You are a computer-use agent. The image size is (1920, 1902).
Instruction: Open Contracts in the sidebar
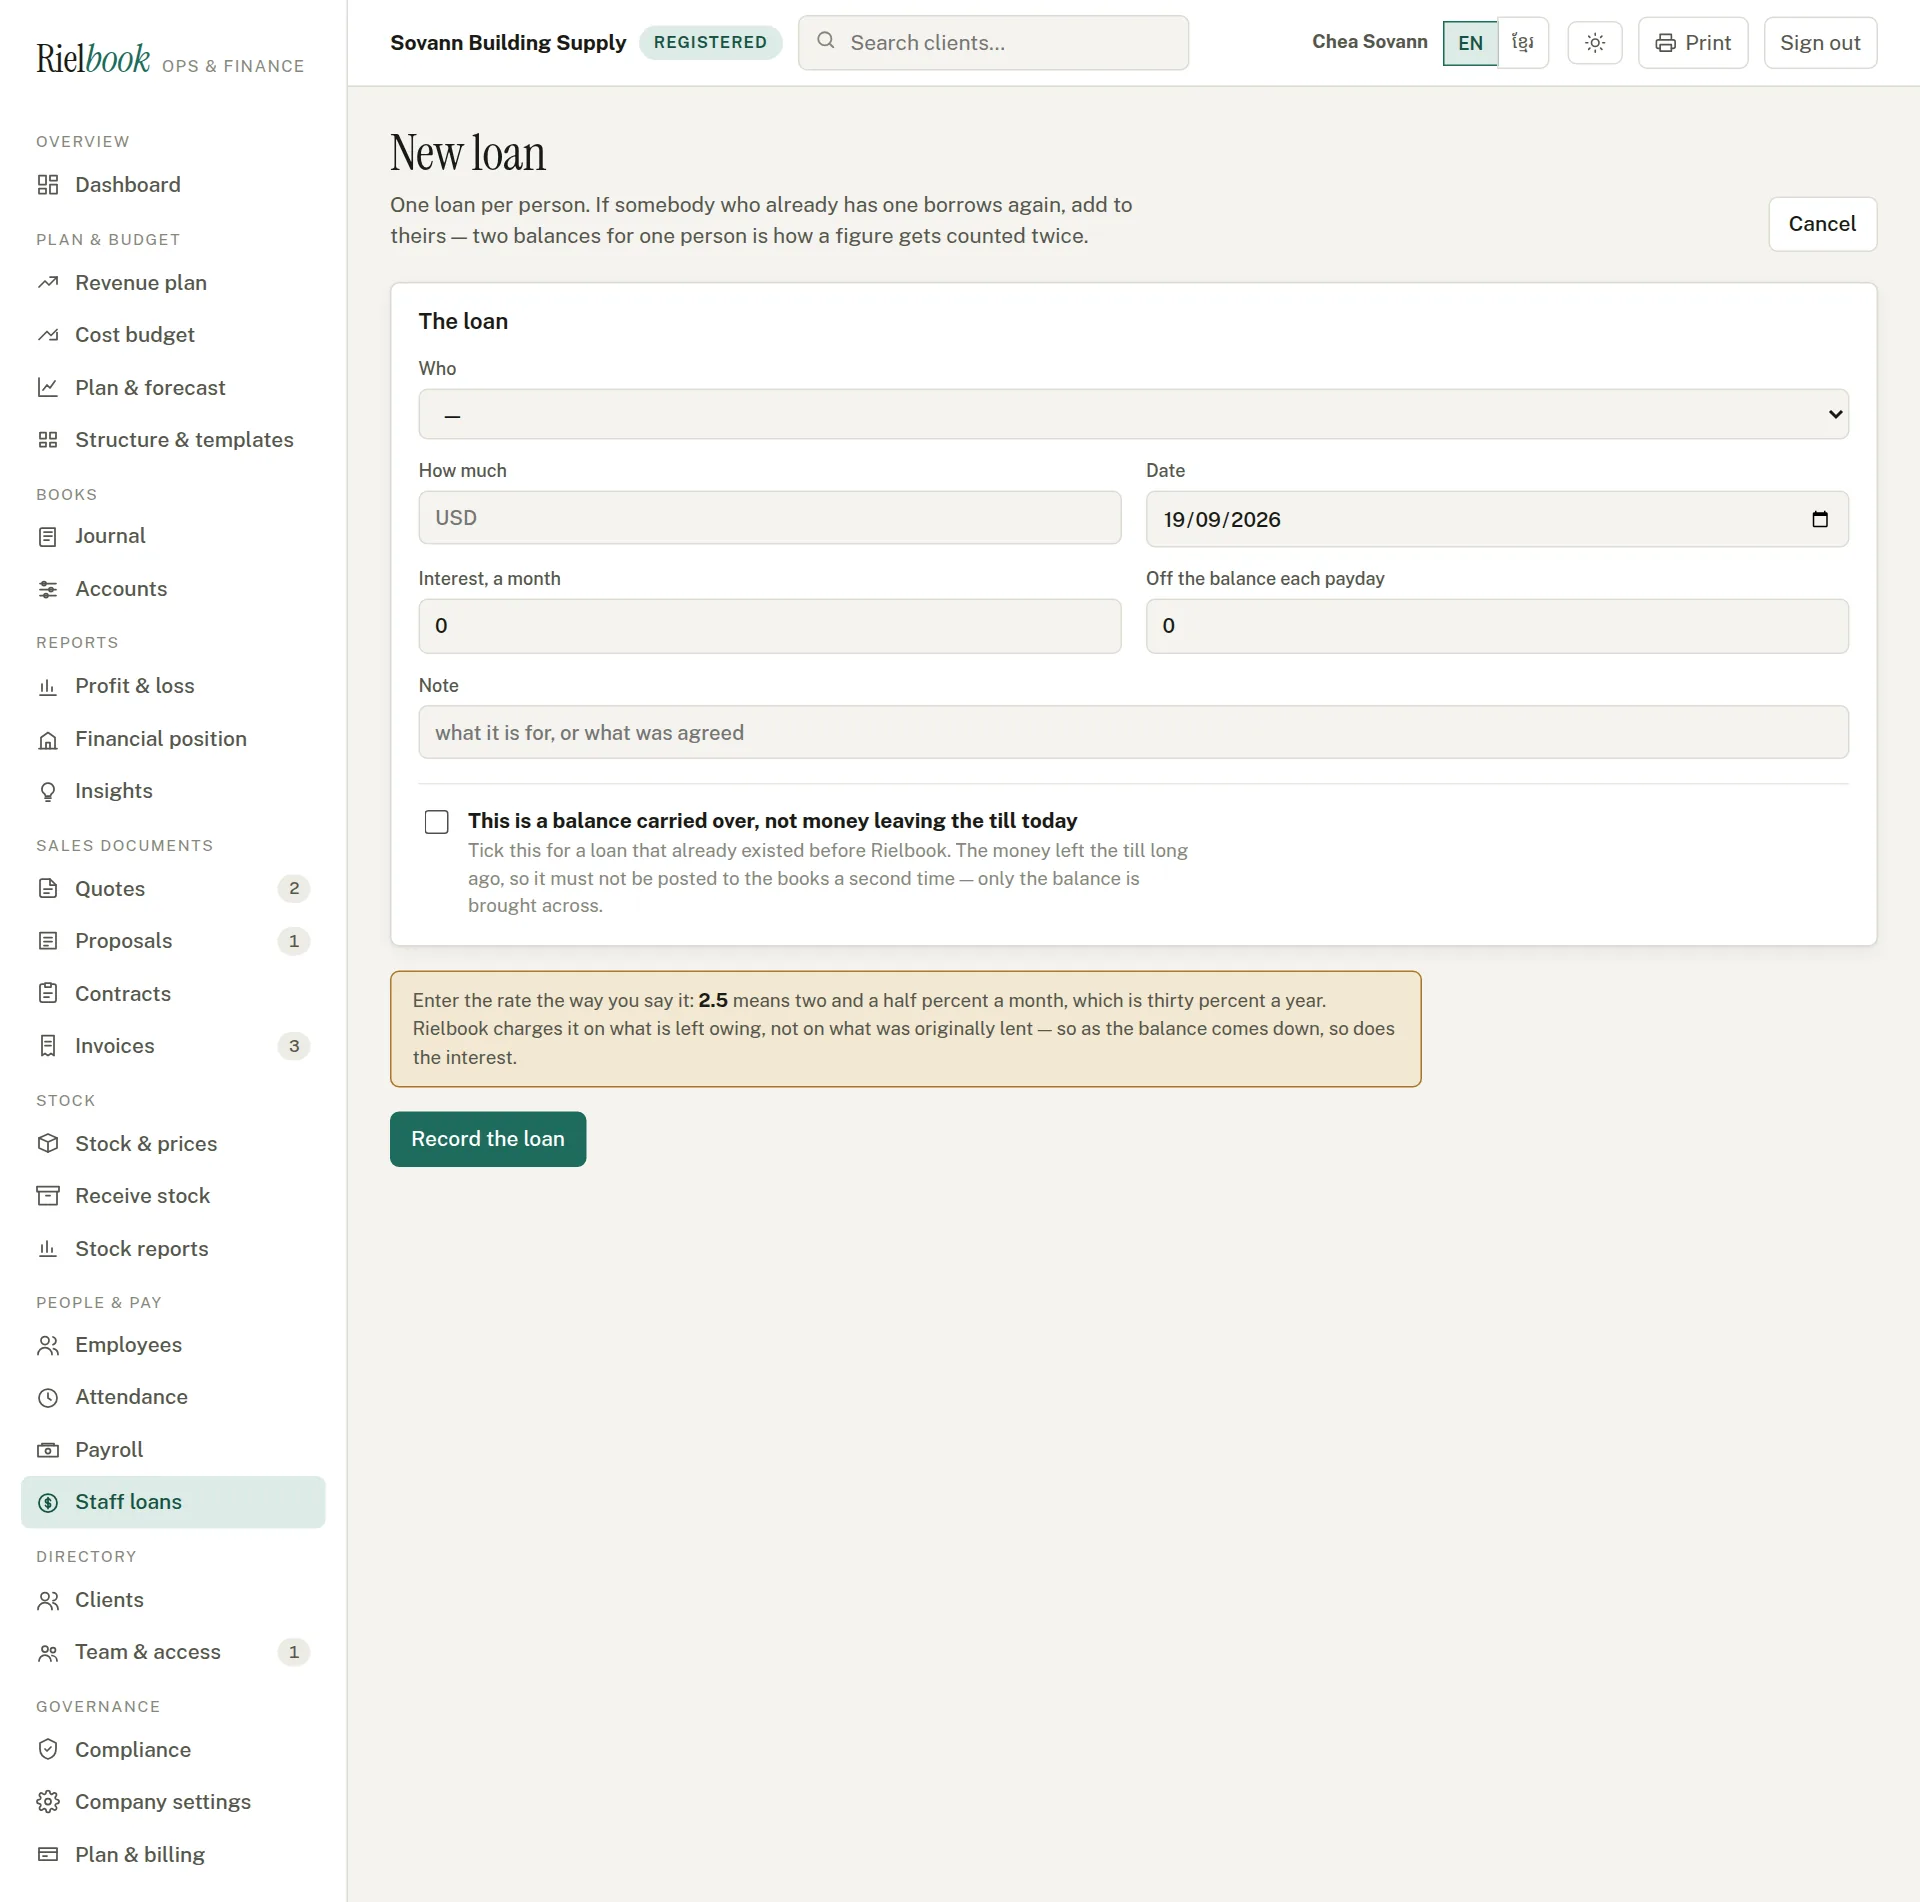point(173,994)
